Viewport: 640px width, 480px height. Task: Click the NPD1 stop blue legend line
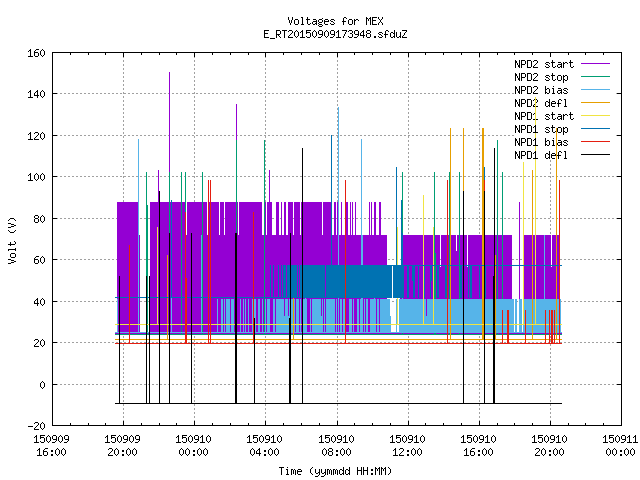coord(596,129)
